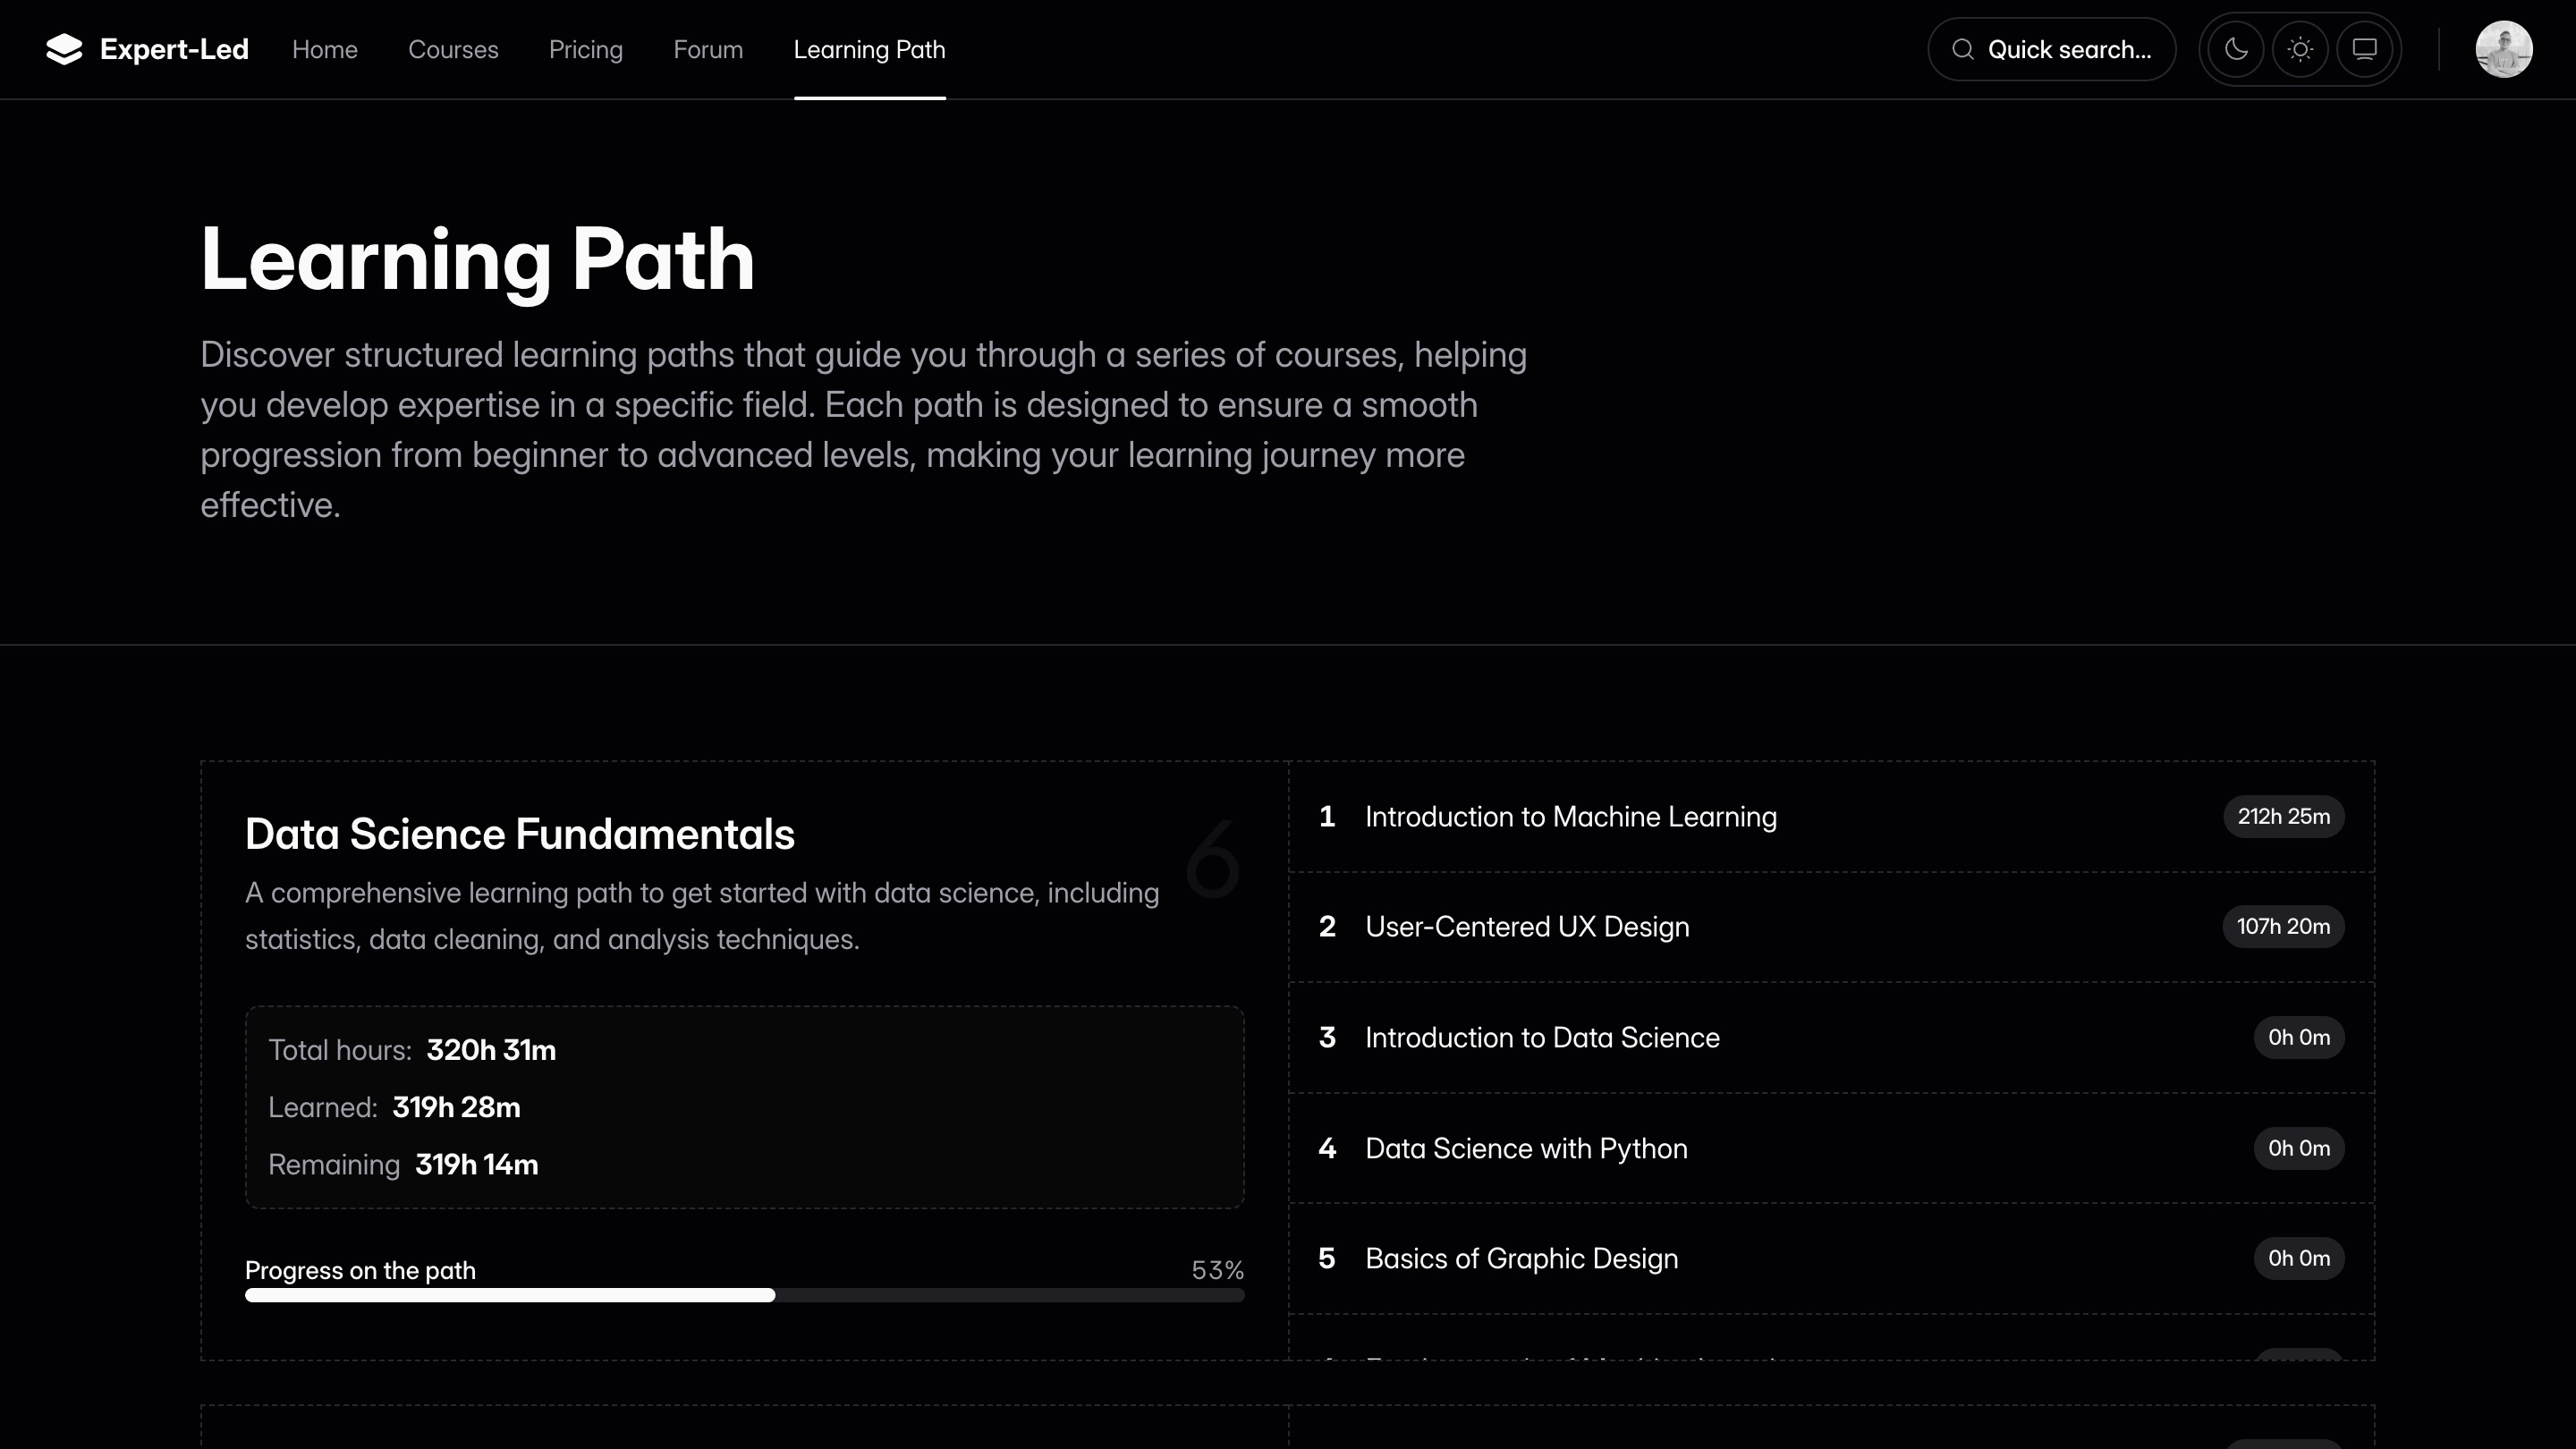
Task: Navigate to the Pricing page
Action: pos(585,49)
